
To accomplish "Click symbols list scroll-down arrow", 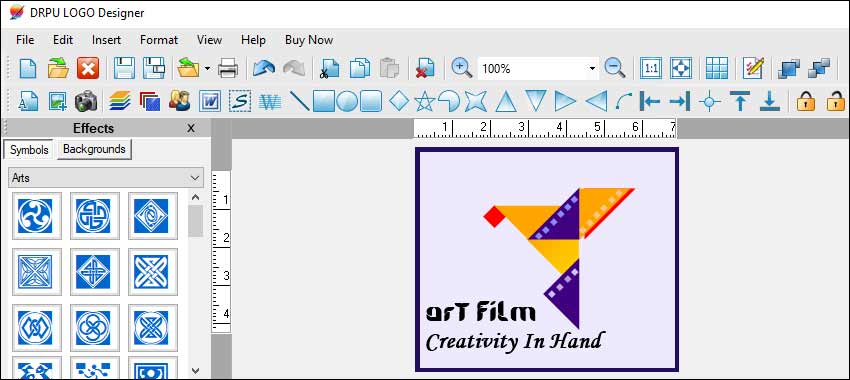I will 196,371.
